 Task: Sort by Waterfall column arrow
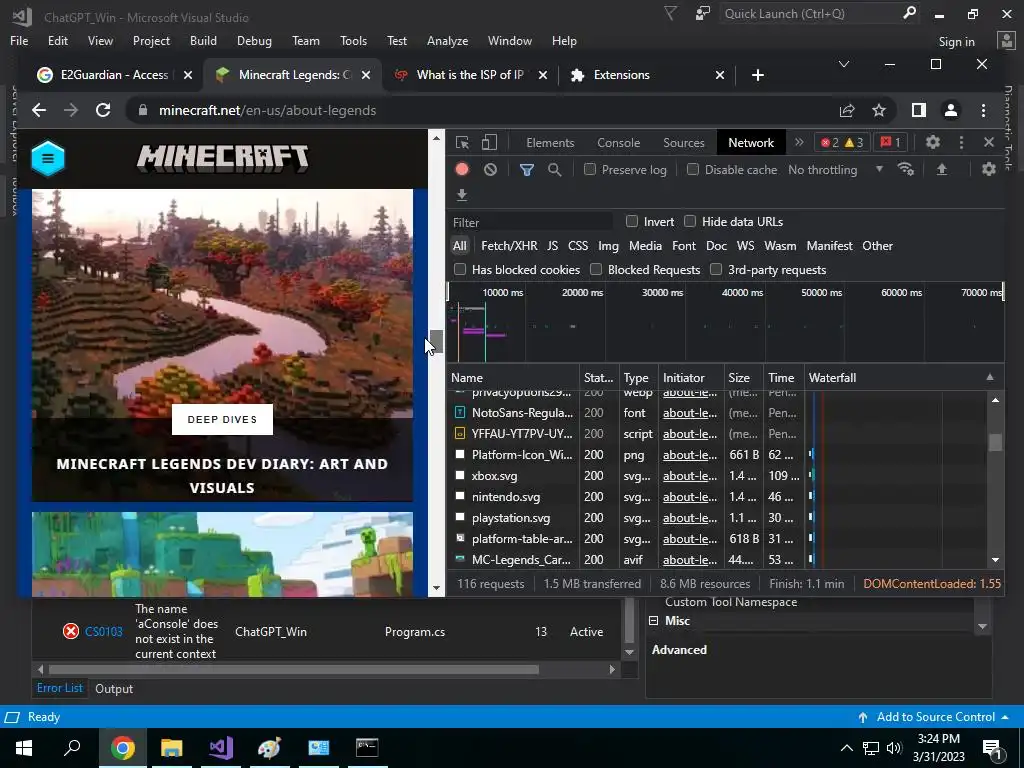pos(990,377)
